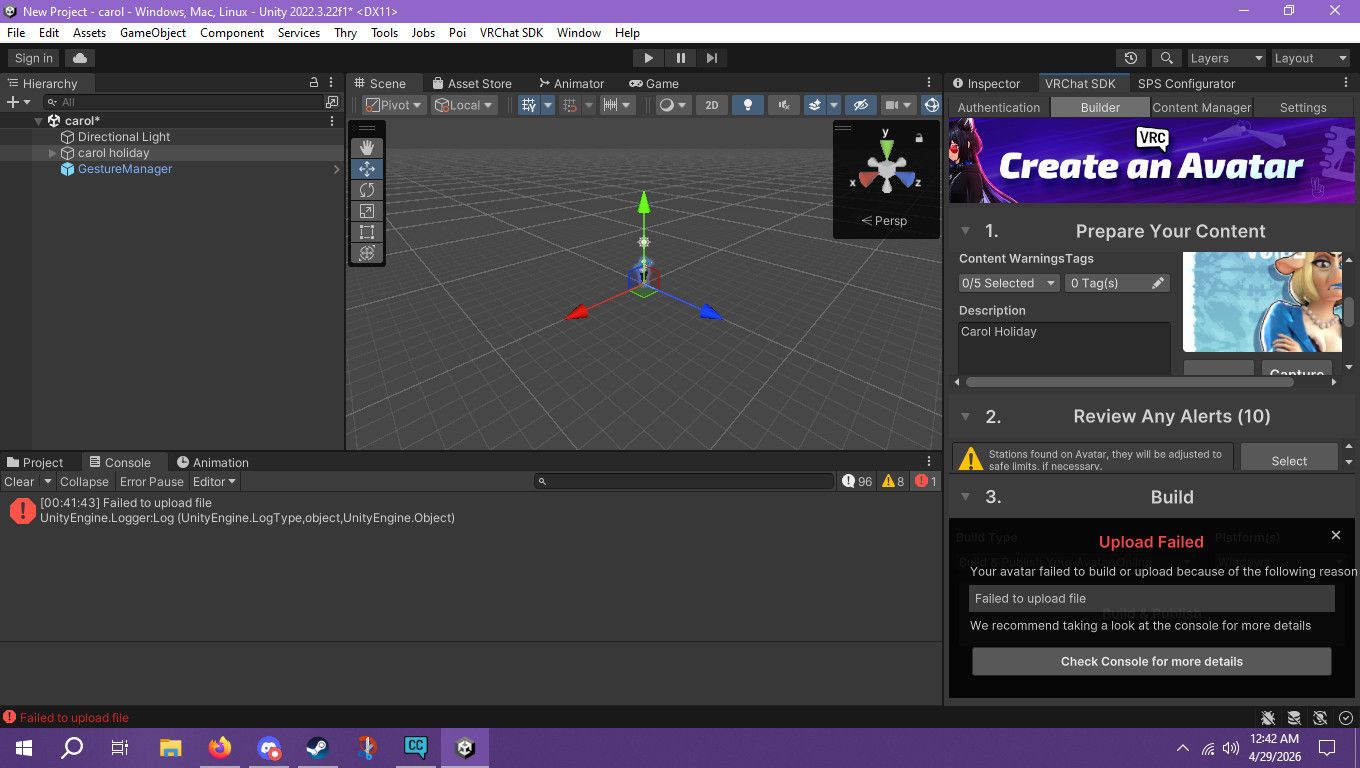Open the Pivot handle position dropdown
The height and width of the screenshot is (768, 1360).
[394, 105]
